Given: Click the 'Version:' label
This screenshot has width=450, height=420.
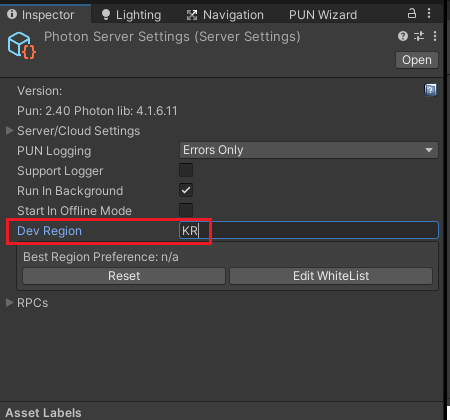Looking at the screenshot, I should click(x=39, y=91).
